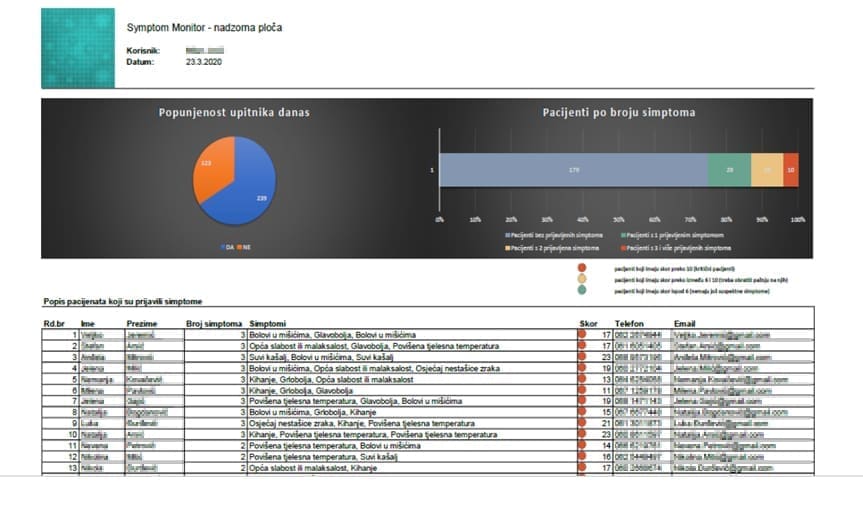The width and height of the screenshot is (863, 509).
Task: Click the red three-or-more symptoms bar segment
Action: 791,171
